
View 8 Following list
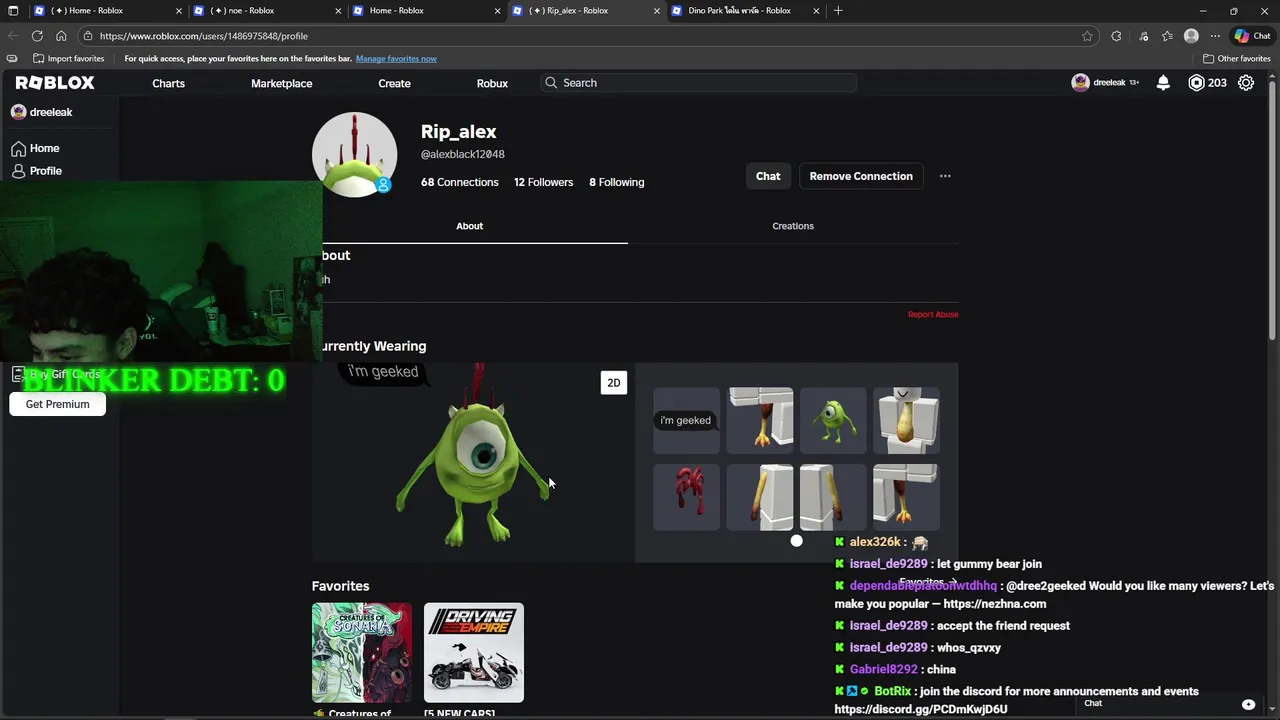616,182
